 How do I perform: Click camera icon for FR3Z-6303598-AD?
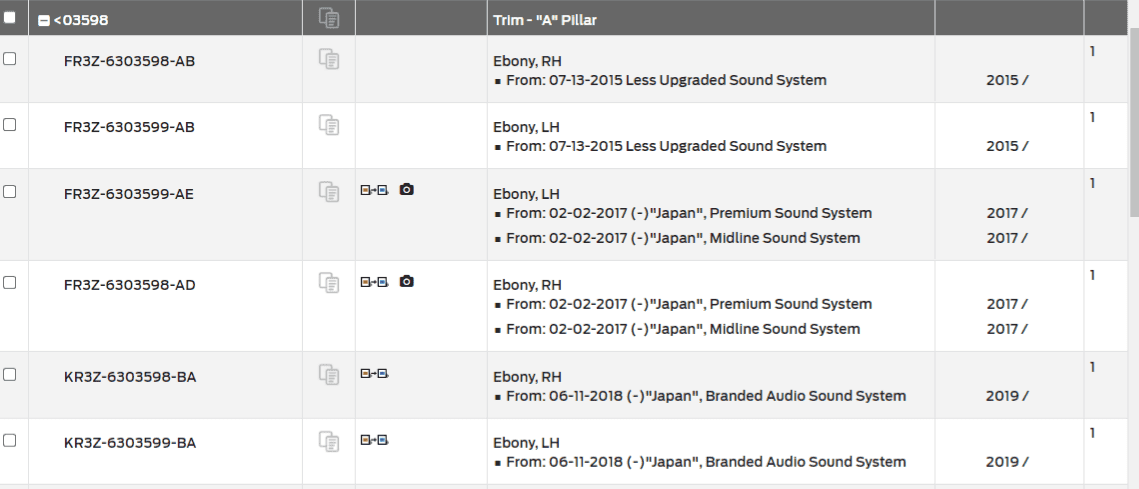point(407,281)
